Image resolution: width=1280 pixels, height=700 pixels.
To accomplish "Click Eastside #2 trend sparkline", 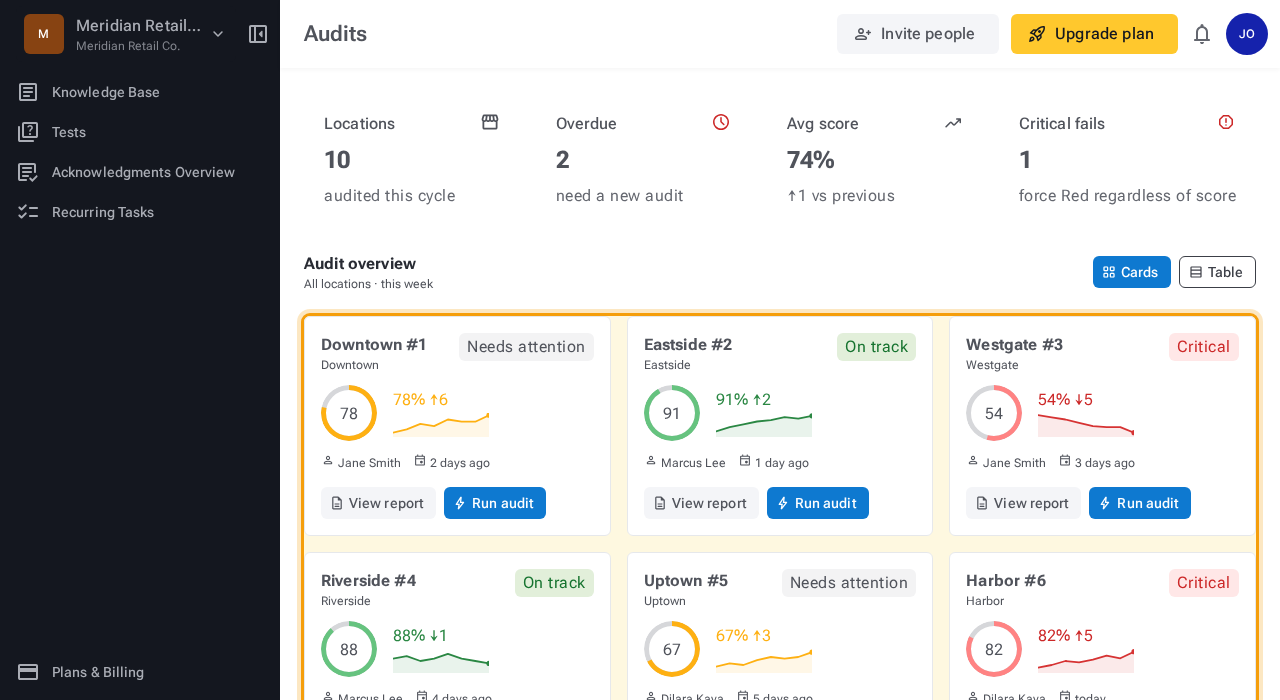I will pos(764,424).
